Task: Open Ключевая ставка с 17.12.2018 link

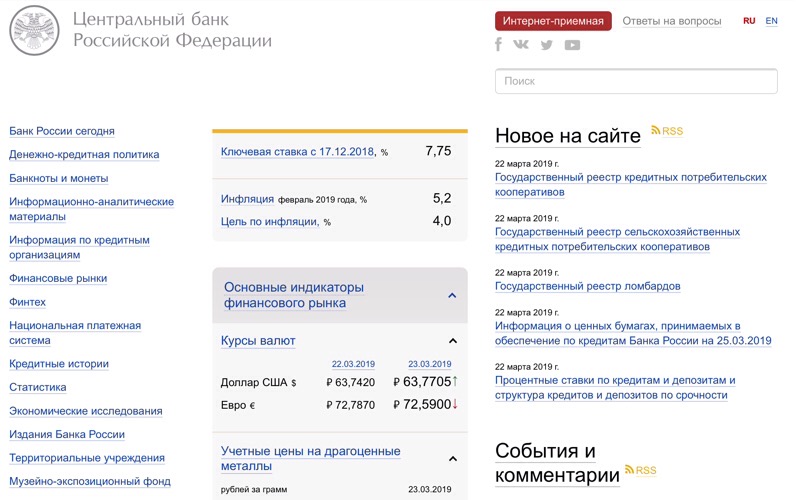Action: coord(298,152)
